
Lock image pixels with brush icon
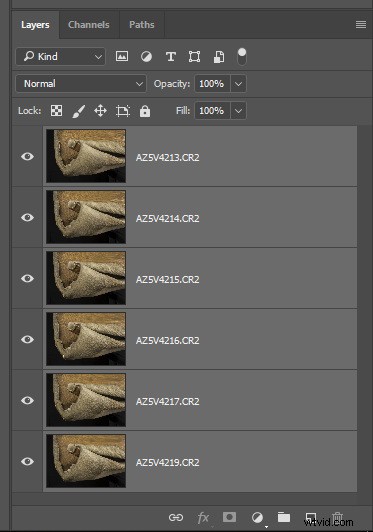79,111
